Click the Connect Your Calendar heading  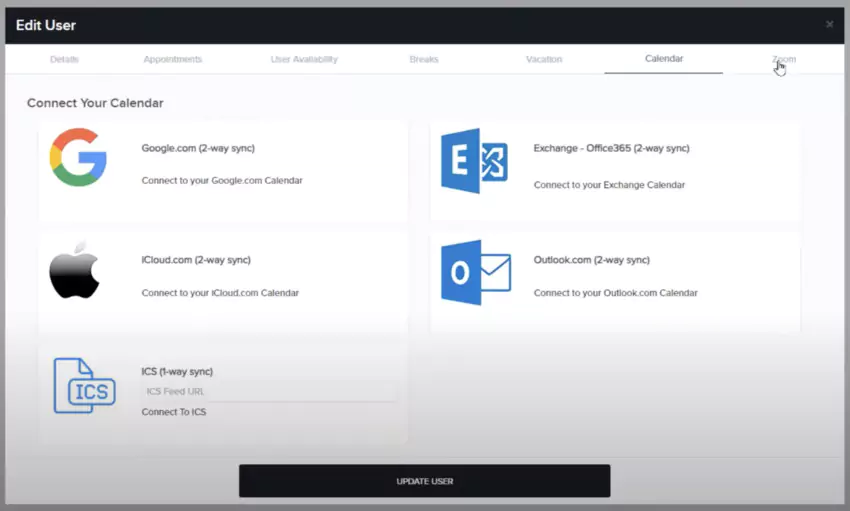point(95,103)
